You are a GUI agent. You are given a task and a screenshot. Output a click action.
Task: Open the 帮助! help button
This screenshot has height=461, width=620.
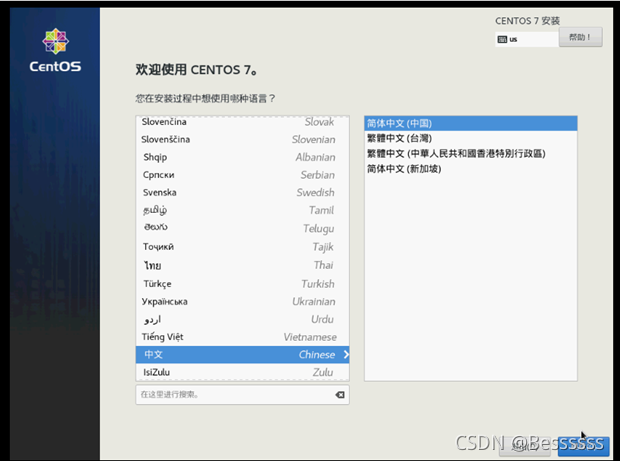point(580,37)
